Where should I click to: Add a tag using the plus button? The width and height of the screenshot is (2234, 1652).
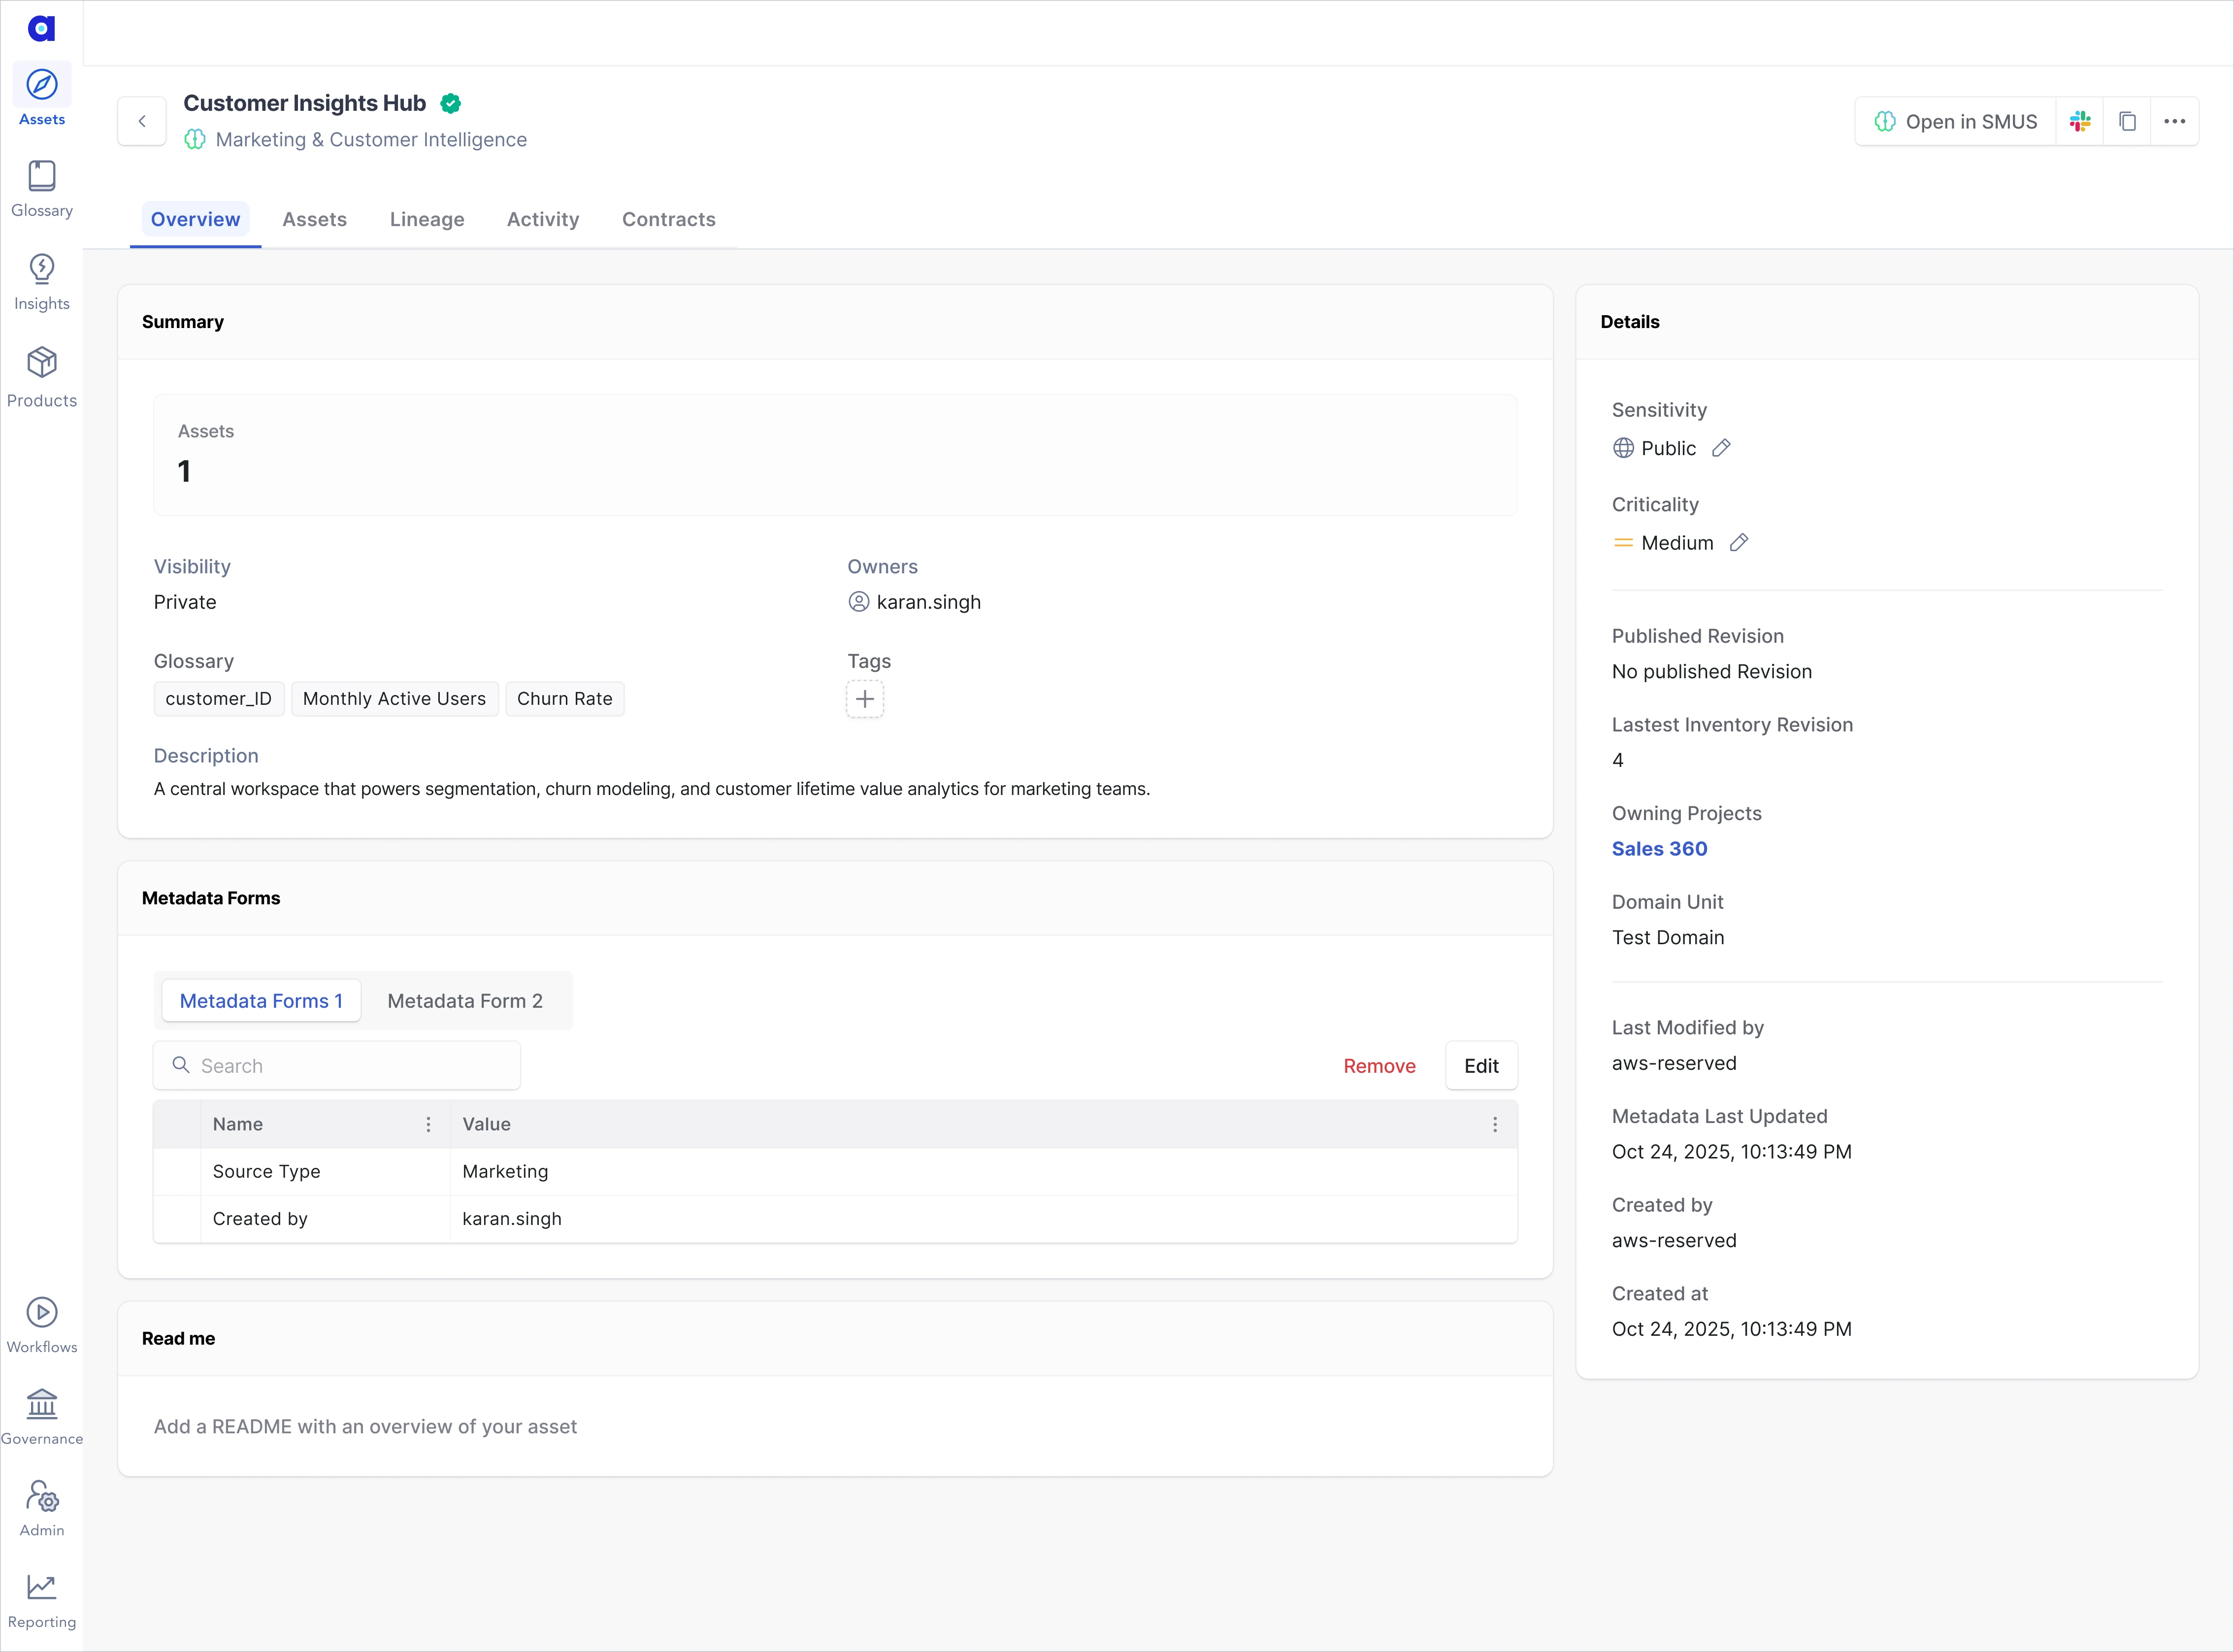864,699
